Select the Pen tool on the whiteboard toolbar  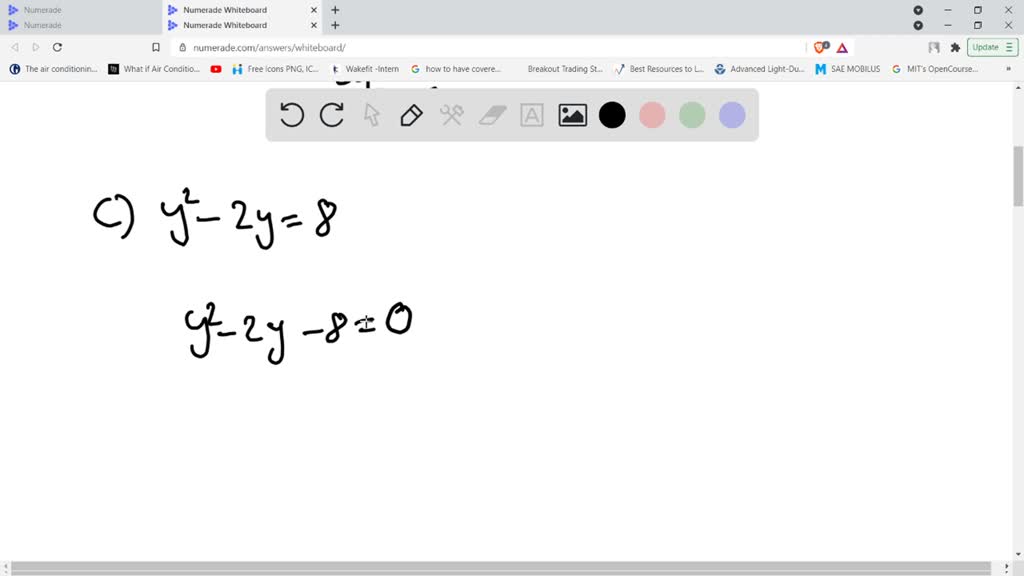tap(411, 115)
